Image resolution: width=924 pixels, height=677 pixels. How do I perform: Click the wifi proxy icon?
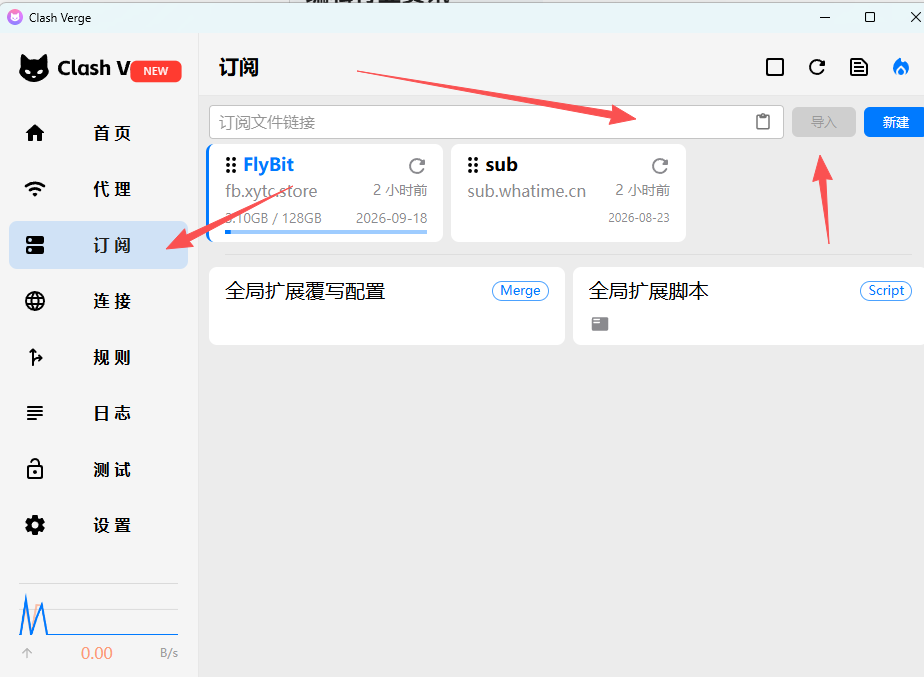click(35, 189)
